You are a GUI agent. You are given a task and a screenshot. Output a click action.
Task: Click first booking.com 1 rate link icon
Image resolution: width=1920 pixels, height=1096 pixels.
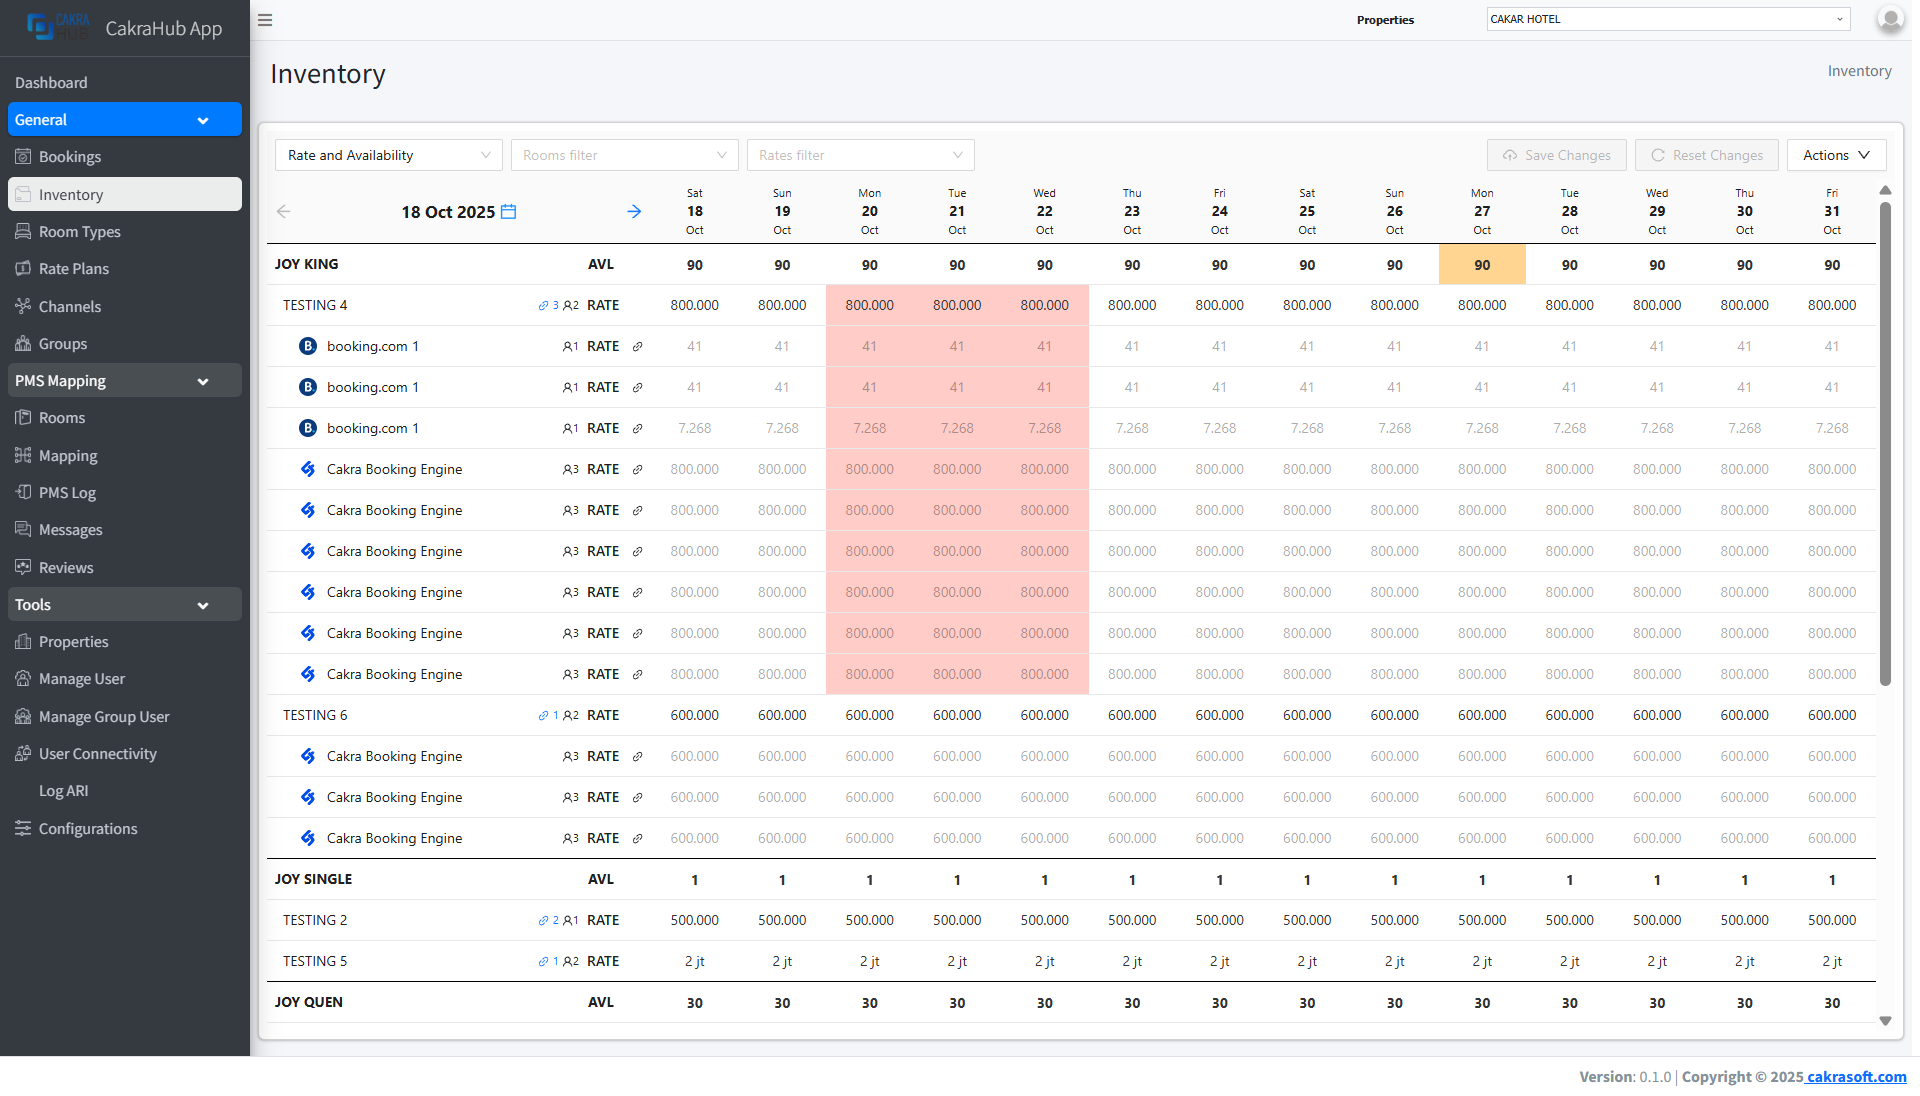tap(637, 347)
